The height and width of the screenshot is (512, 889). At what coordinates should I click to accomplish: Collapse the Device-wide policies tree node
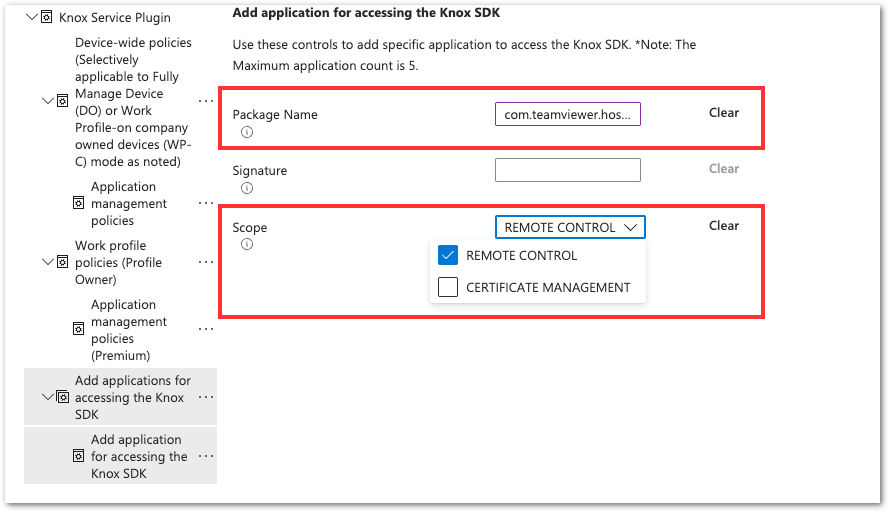coord(48,101)
